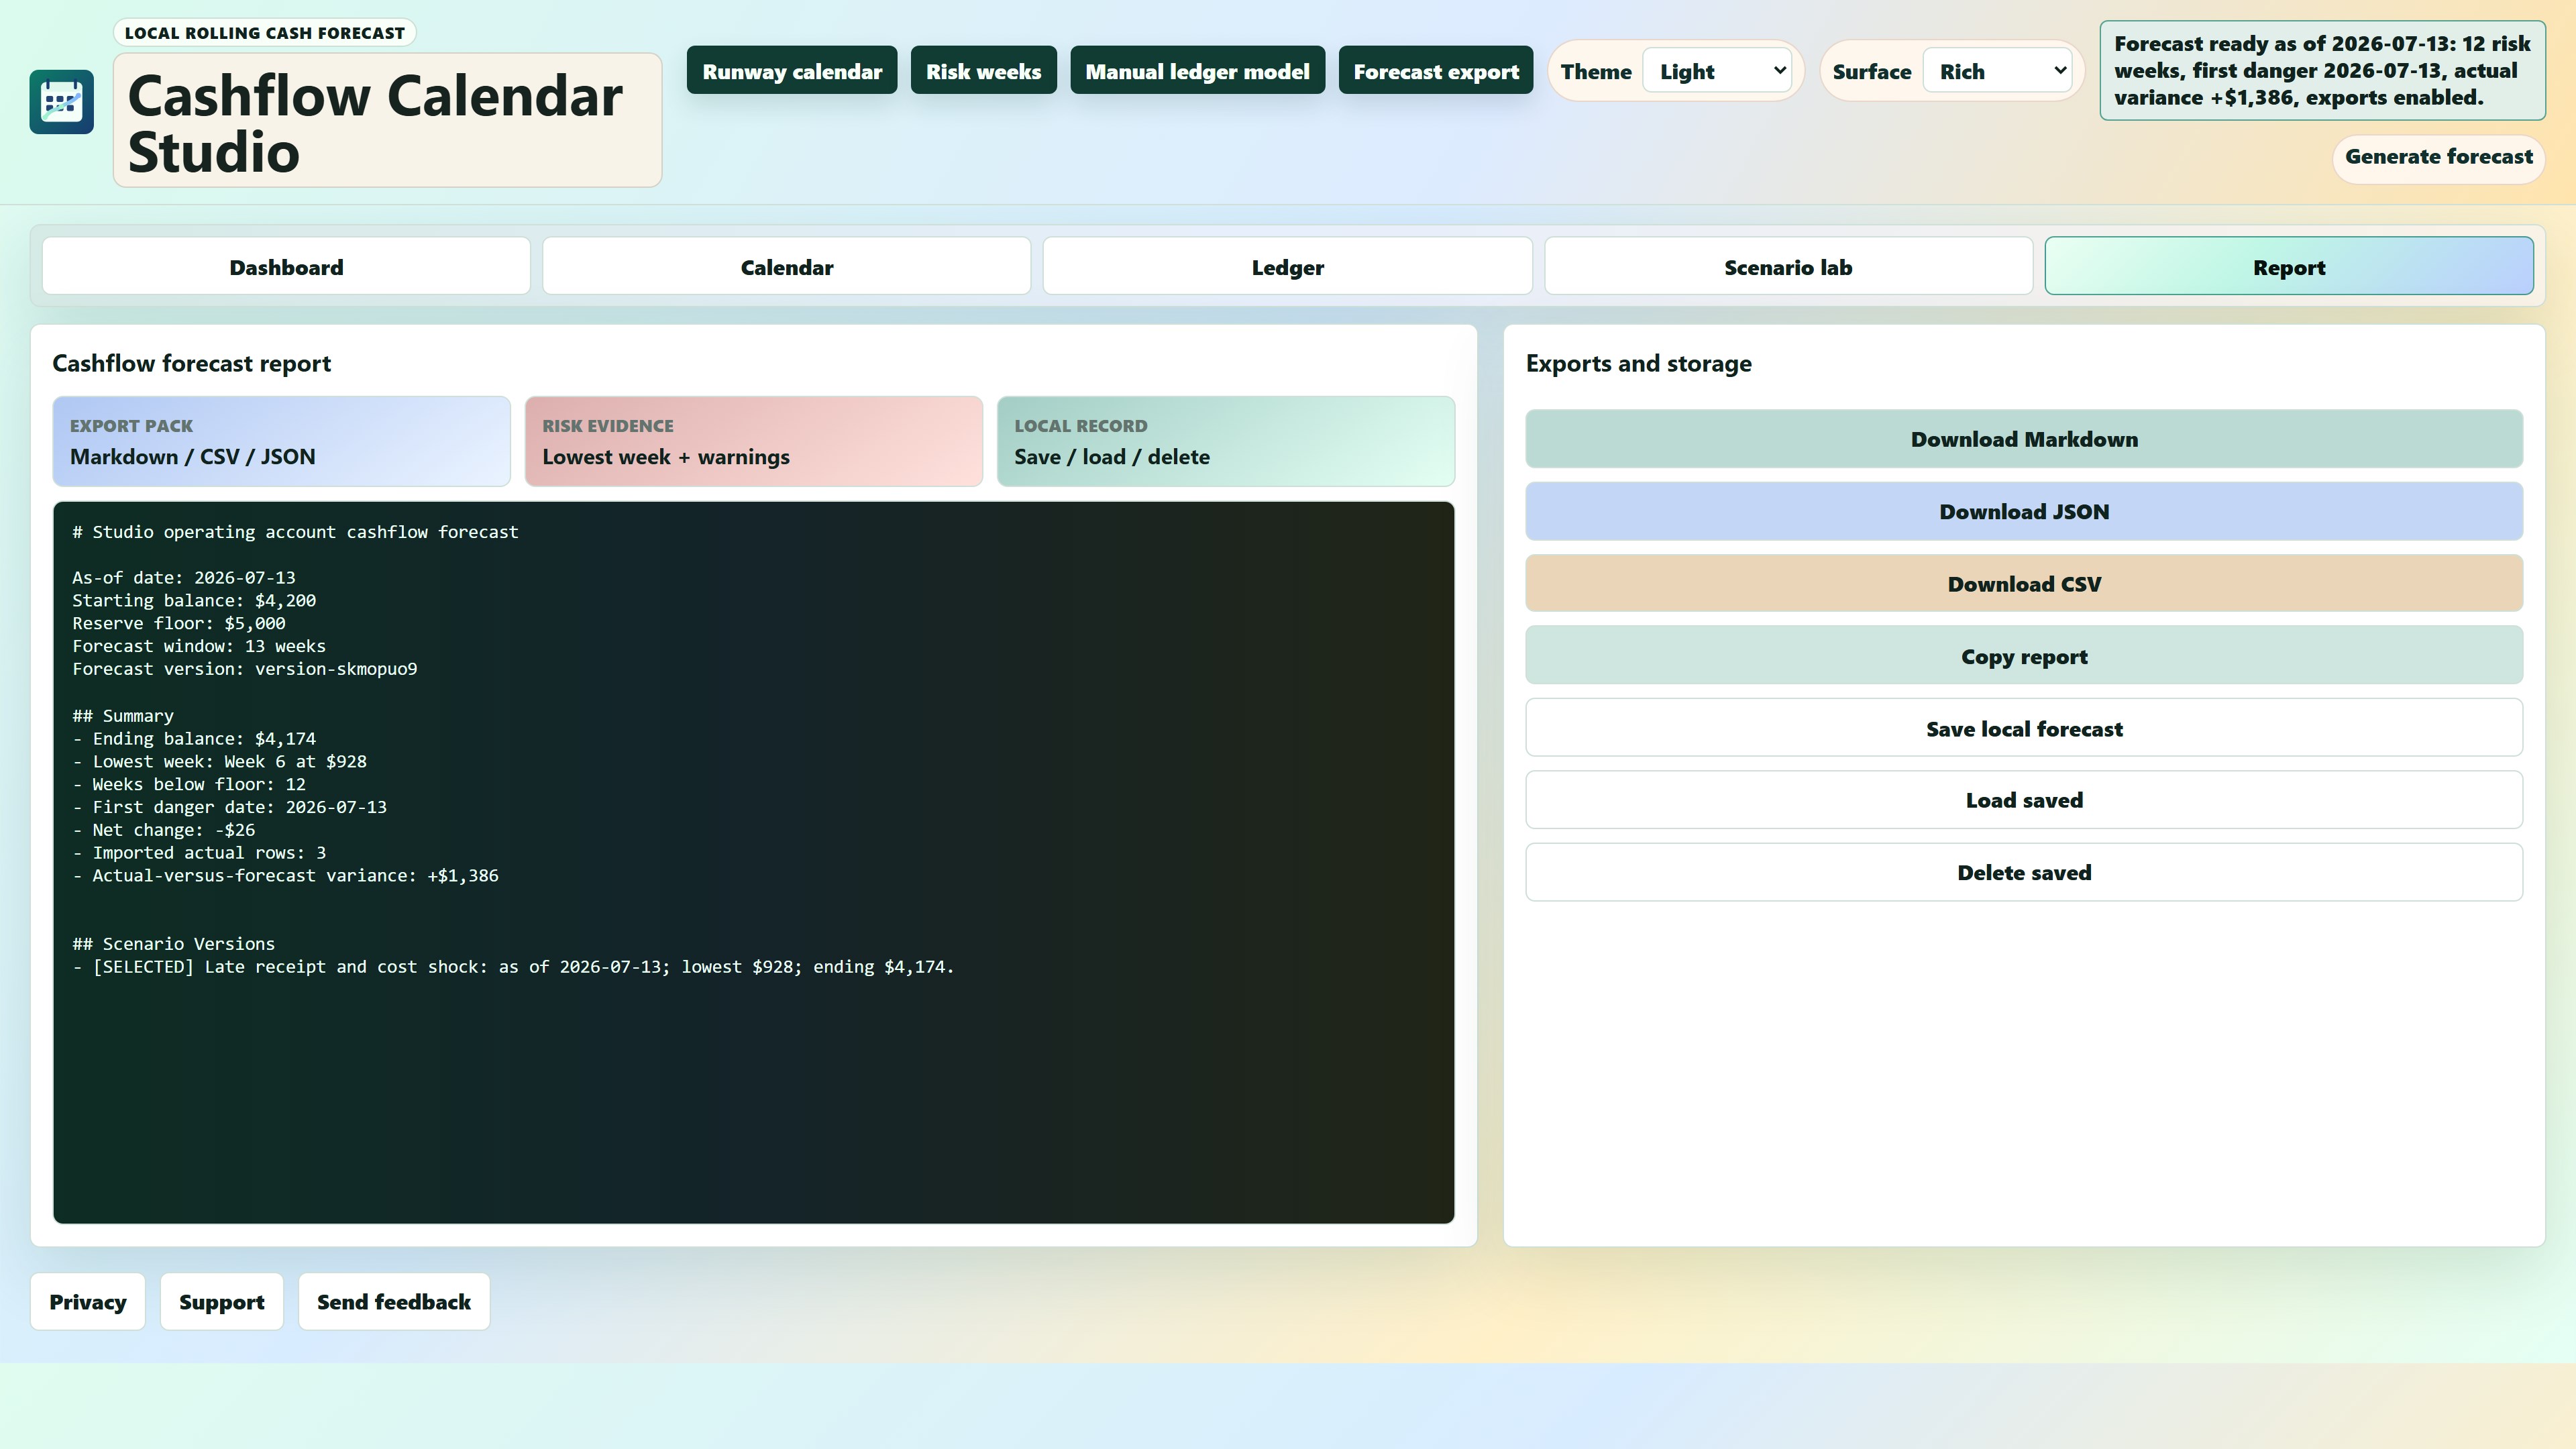
Task: Switch to the Calendar tab
Action: (x=787, y=267)
